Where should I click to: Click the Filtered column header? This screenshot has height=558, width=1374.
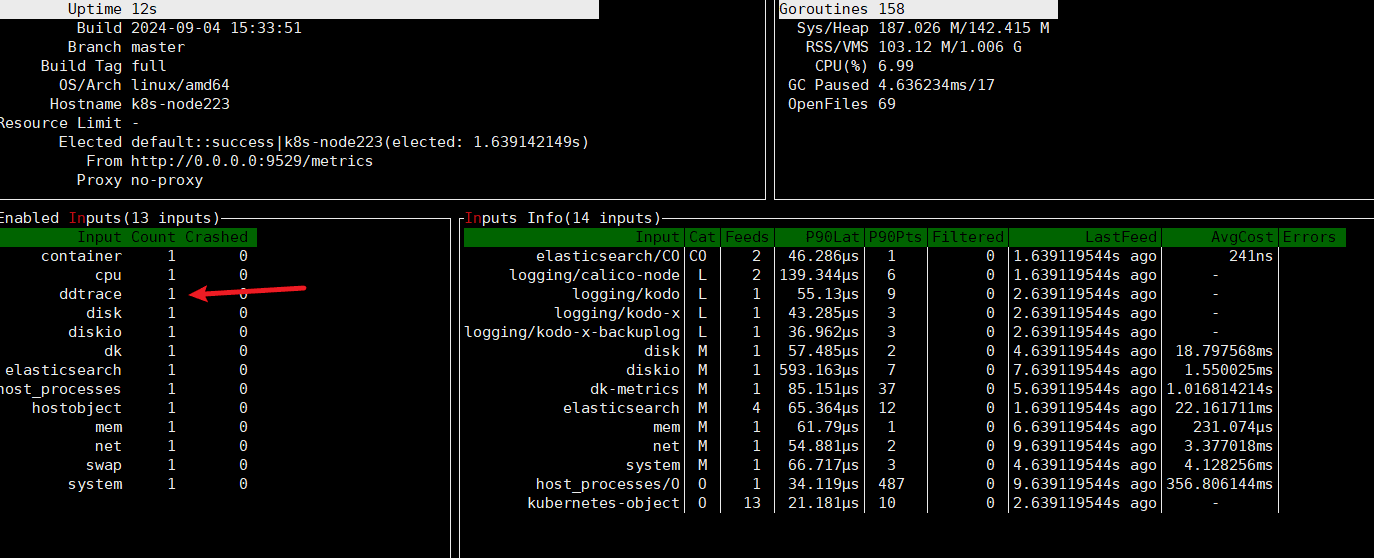967,237
